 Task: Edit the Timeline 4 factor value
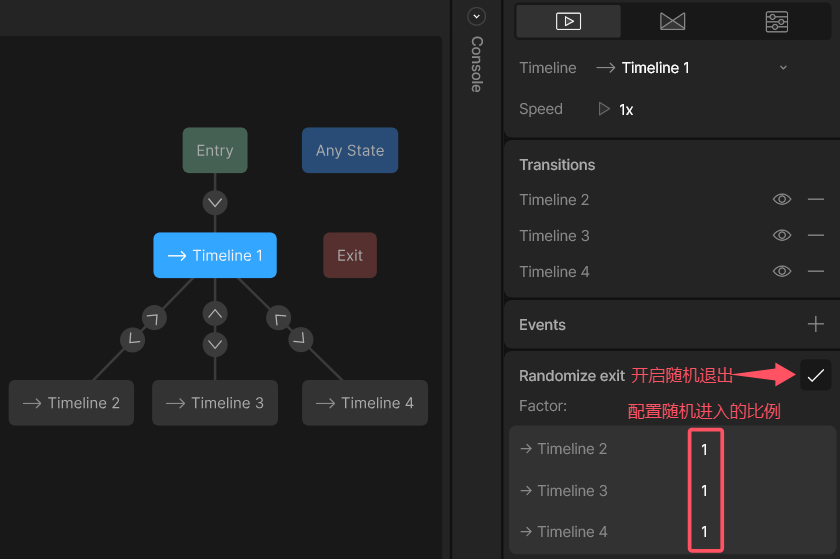click(x=705, y=532)
